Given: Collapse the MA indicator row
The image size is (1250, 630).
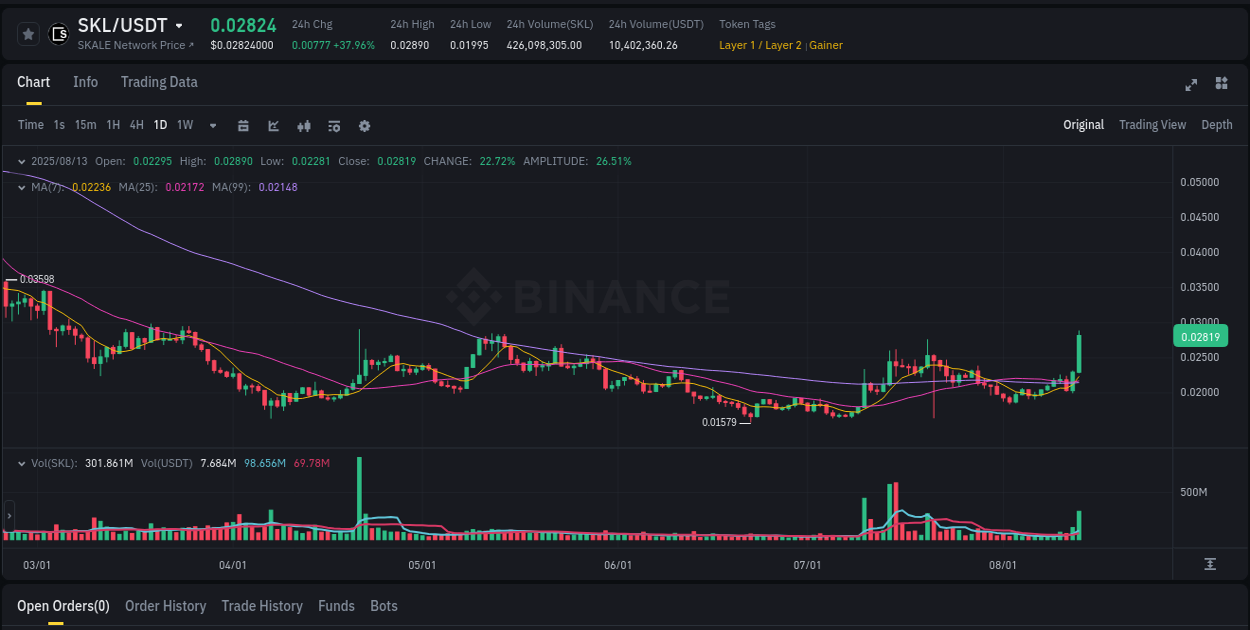Looking at the screenshot, I should pyautogui.click(x=22, y=188).
